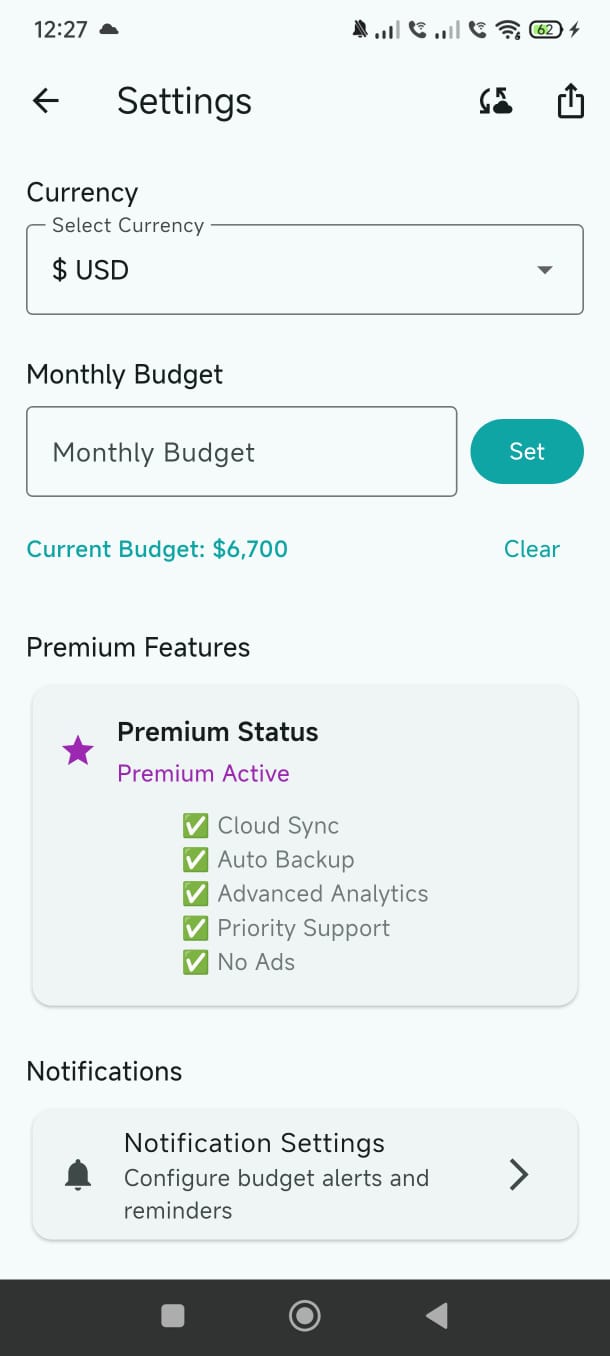Tap the $ USD currency selection
Screen dimensions: 610x1356
[x=92, y=270]
